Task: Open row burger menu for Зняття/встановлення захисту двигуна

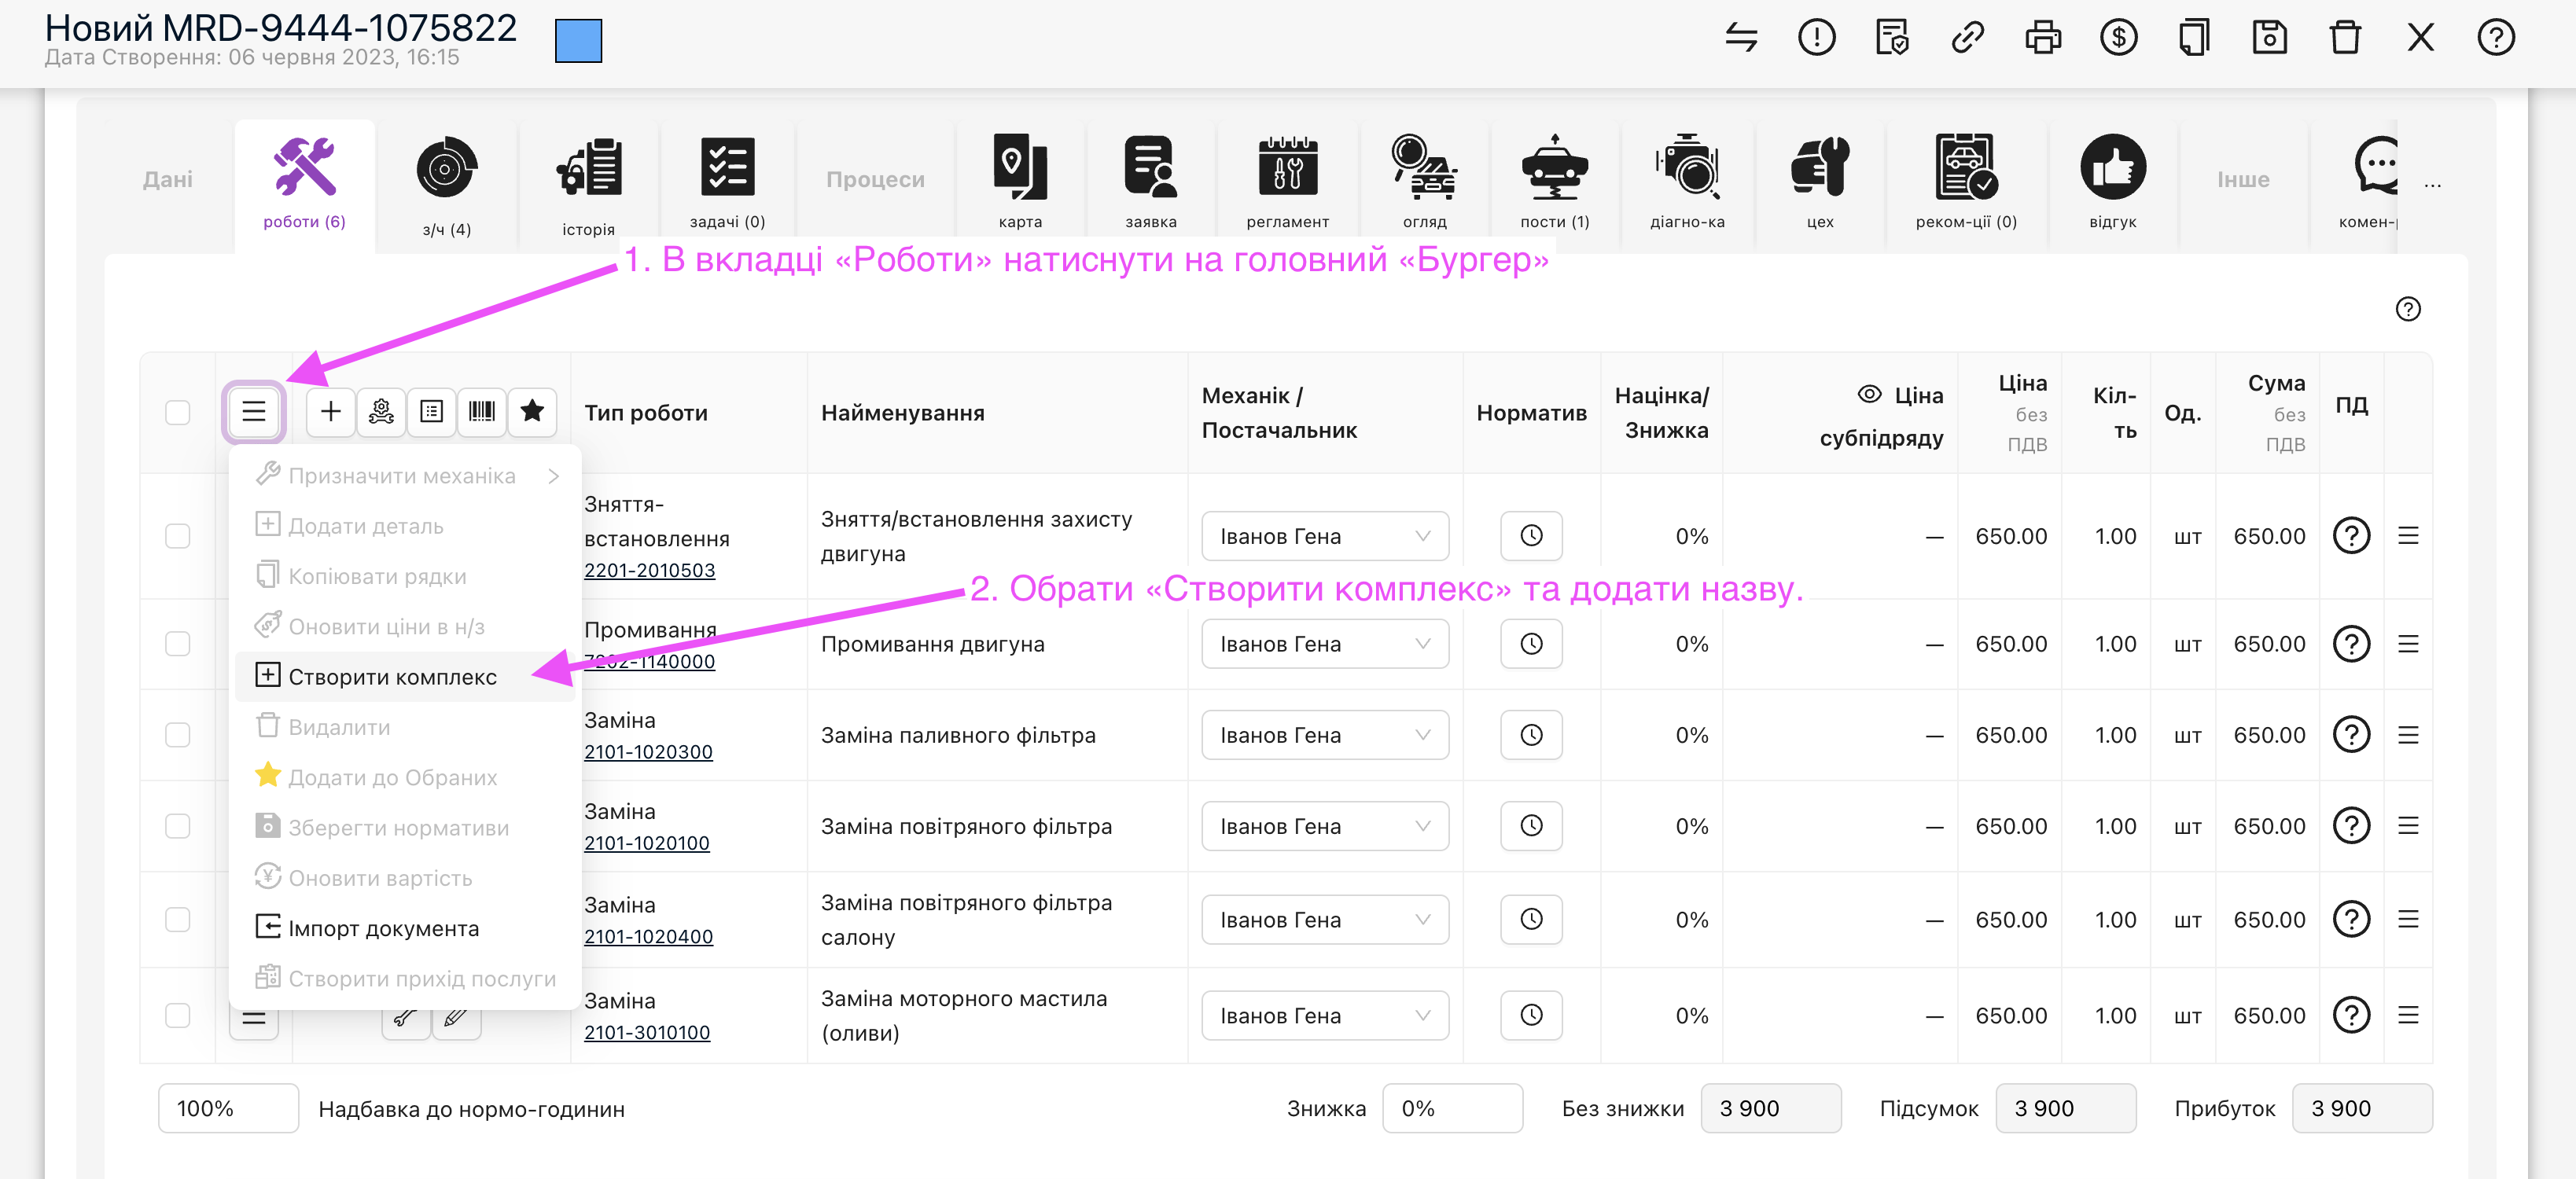Action: coord(2408,536)
